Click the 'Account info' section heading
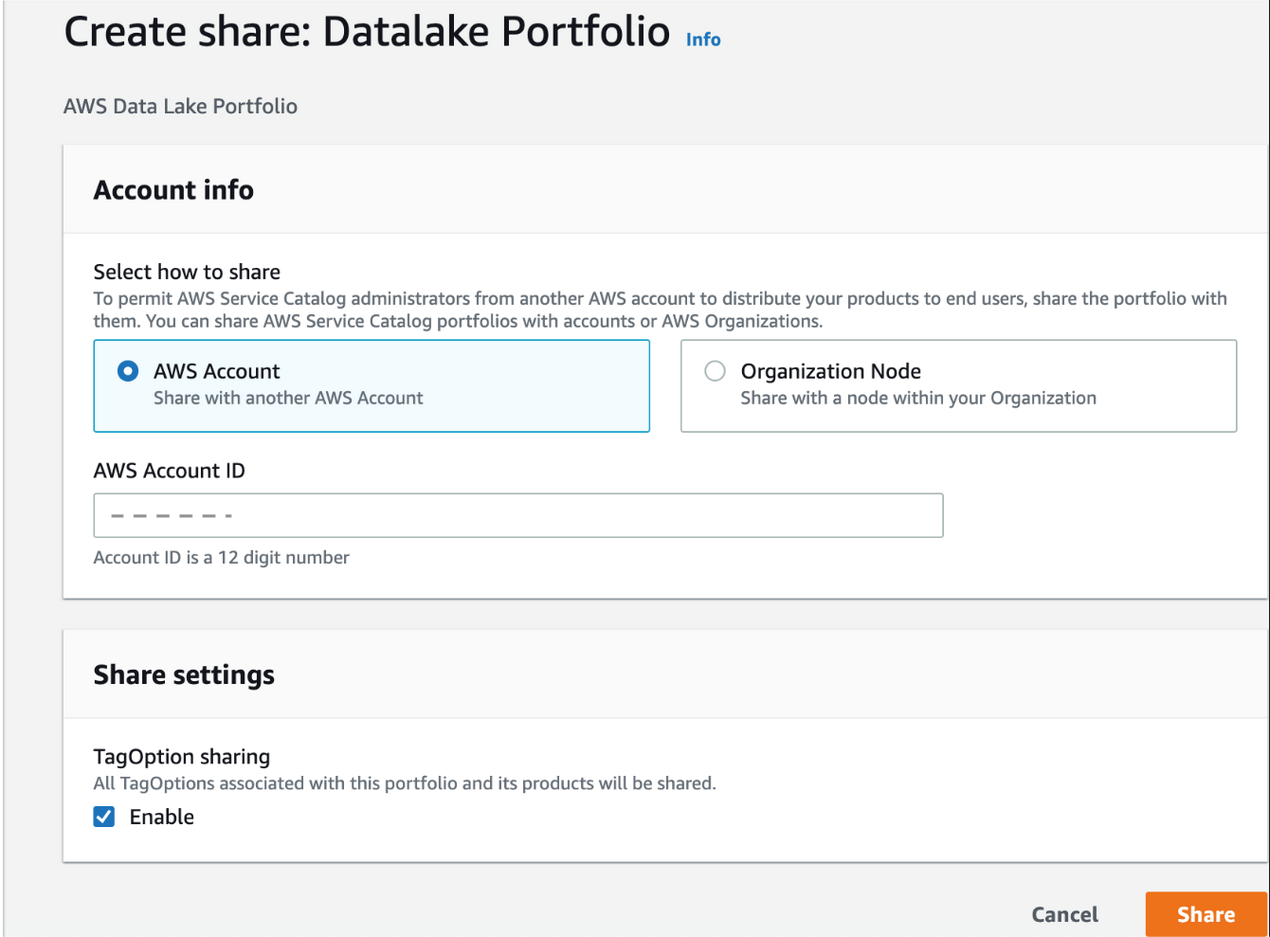 173,189
